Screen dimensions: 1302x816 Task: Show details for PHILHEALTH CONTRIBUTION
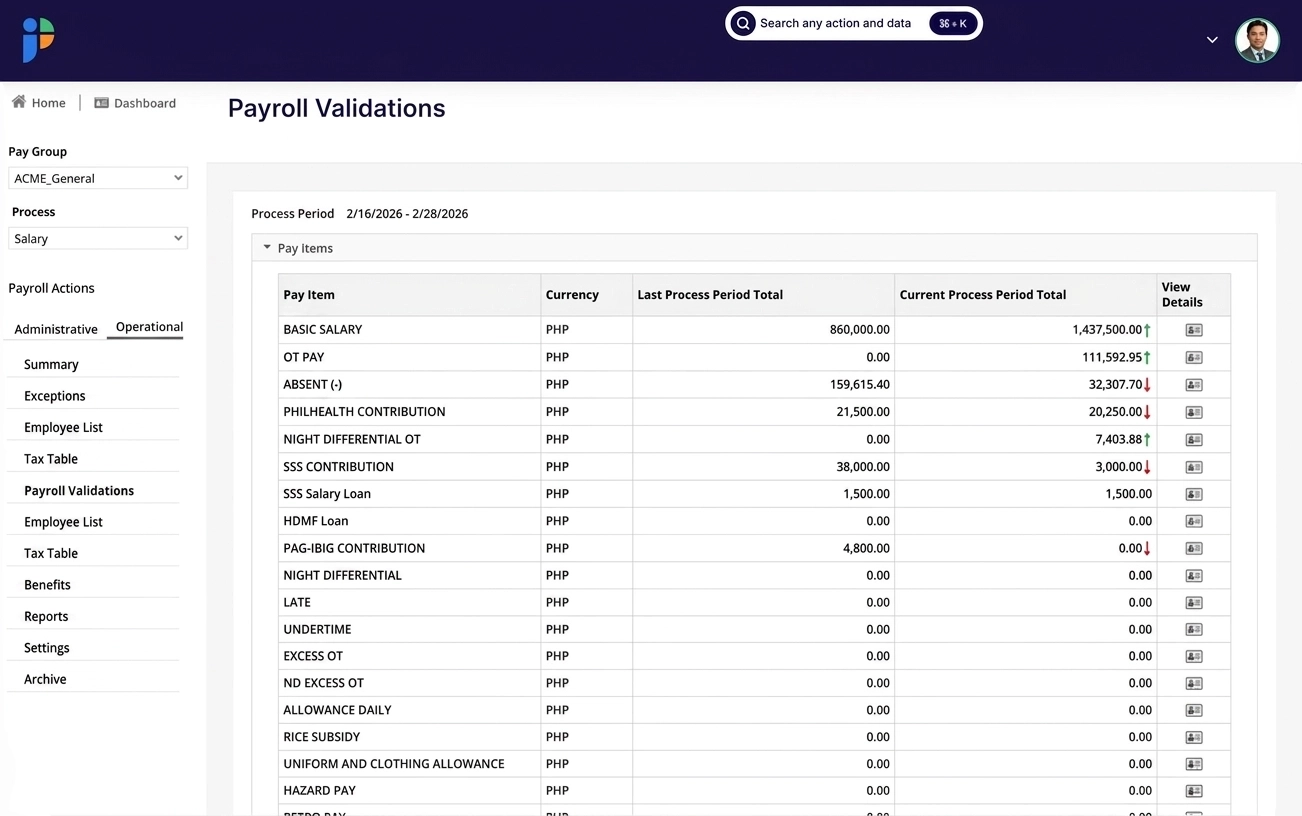point(1193,412)
